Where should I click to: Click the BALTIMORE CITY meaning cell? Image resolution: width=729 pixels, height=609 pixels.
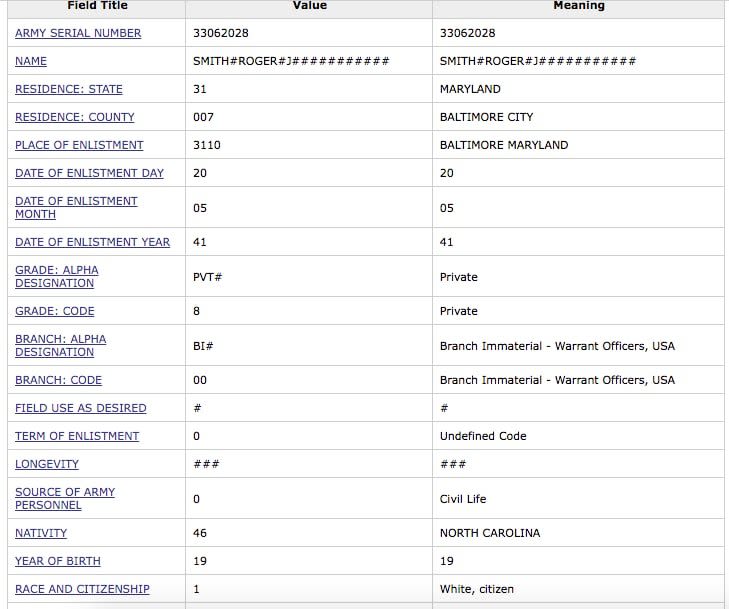point(486,117)
